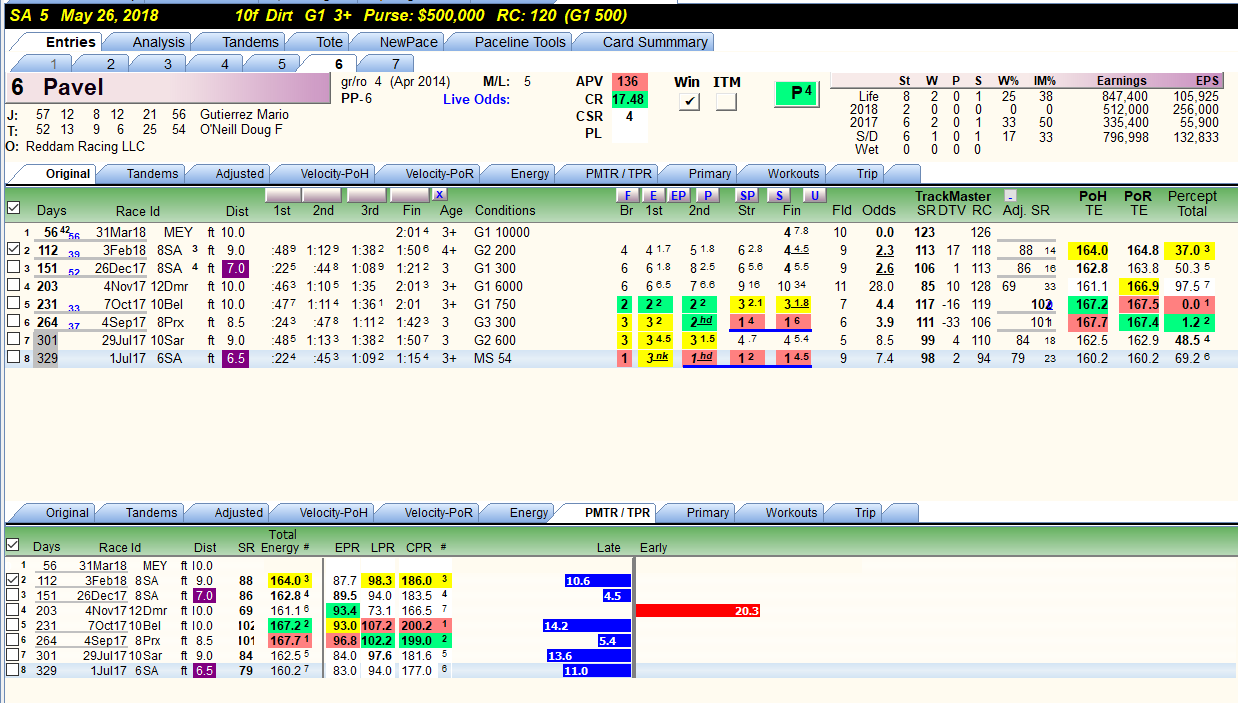Switch to the NewPace tab
This screenshot has width=1238, height=703.
pos(408,42)
